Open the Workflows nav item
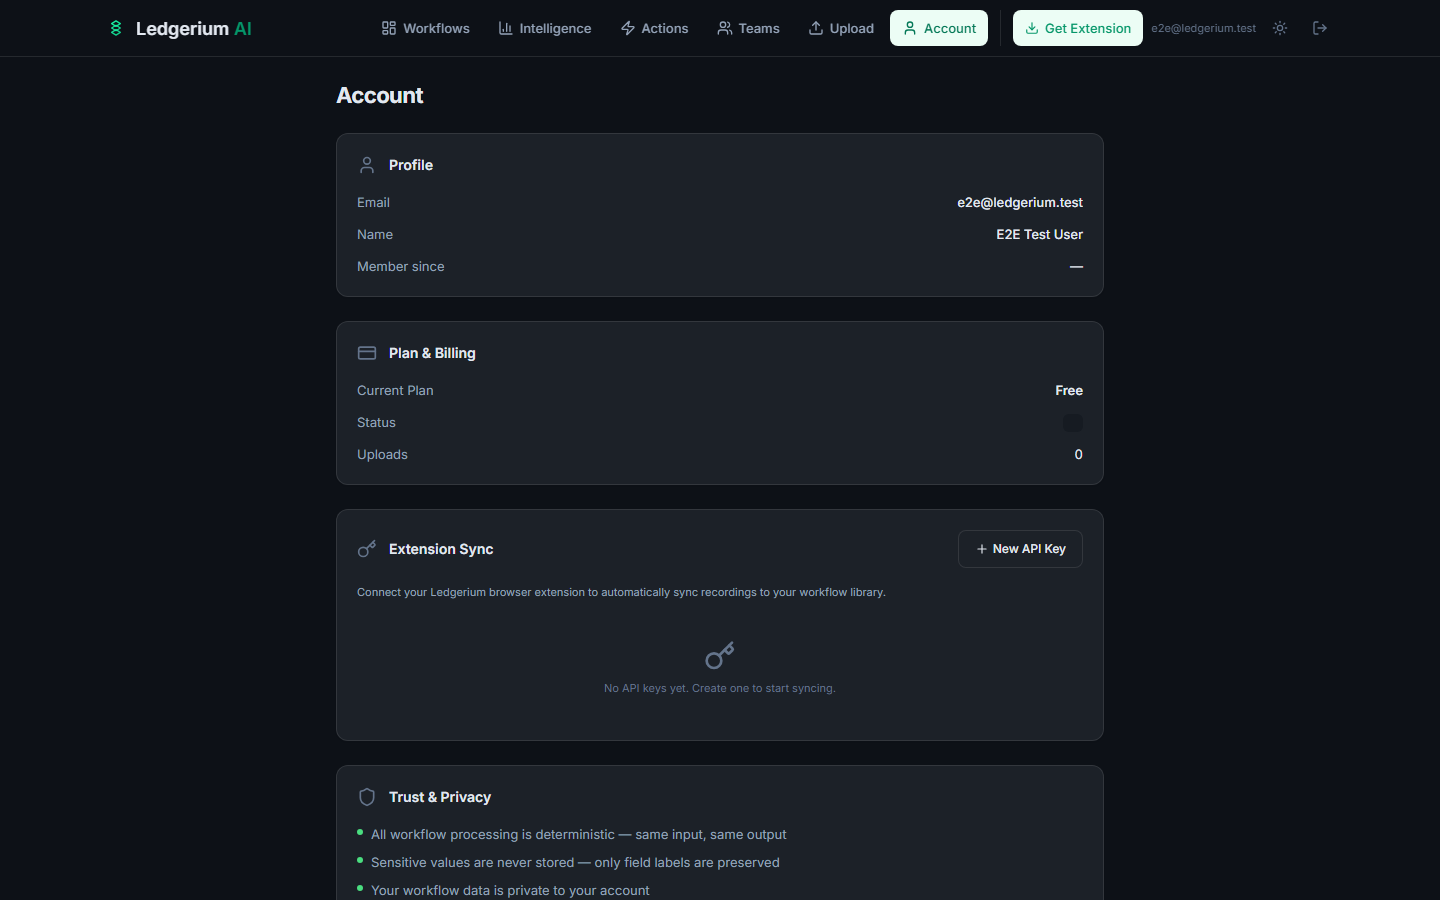The width and height of the screenshot is (1440, 900). 425,28
